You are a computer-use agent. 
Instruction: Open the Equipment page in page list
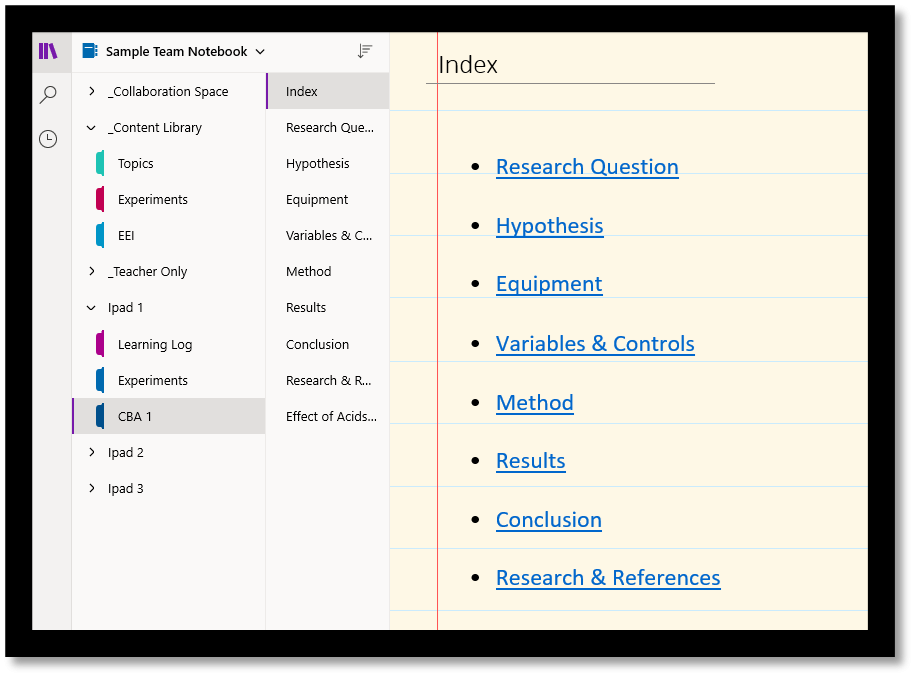click(328, 200)
